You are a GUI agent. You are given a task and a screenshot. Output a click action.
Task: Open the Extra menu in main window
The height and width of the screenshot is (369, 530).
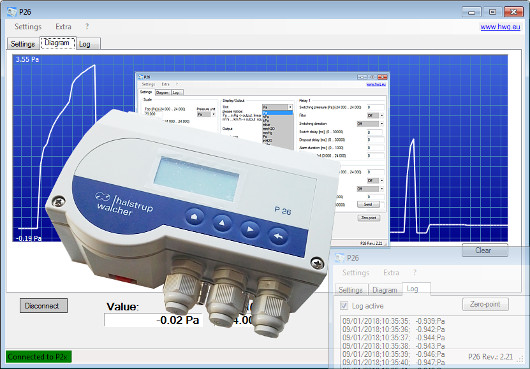click(x=63, y=26)
